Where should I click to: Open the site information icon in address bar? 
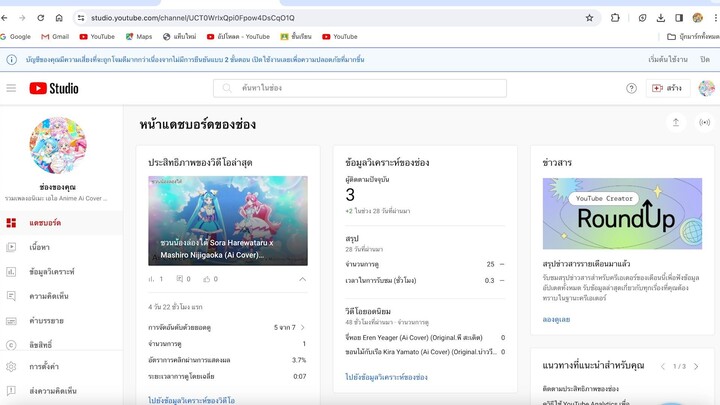tap(81, 18)
